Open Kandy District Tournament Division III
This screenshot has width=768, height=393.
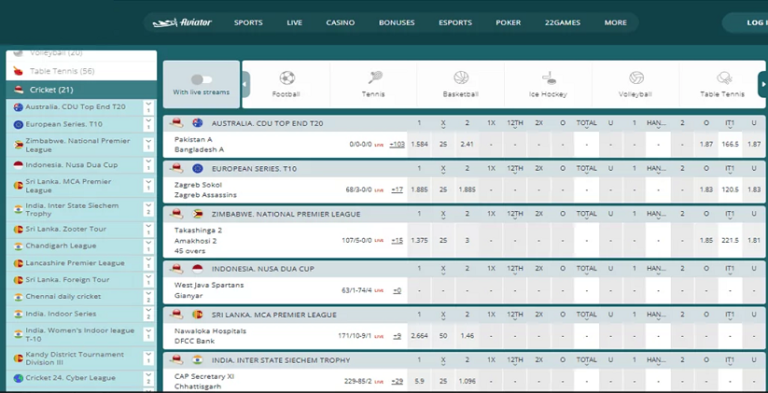[x=74, y=358]
